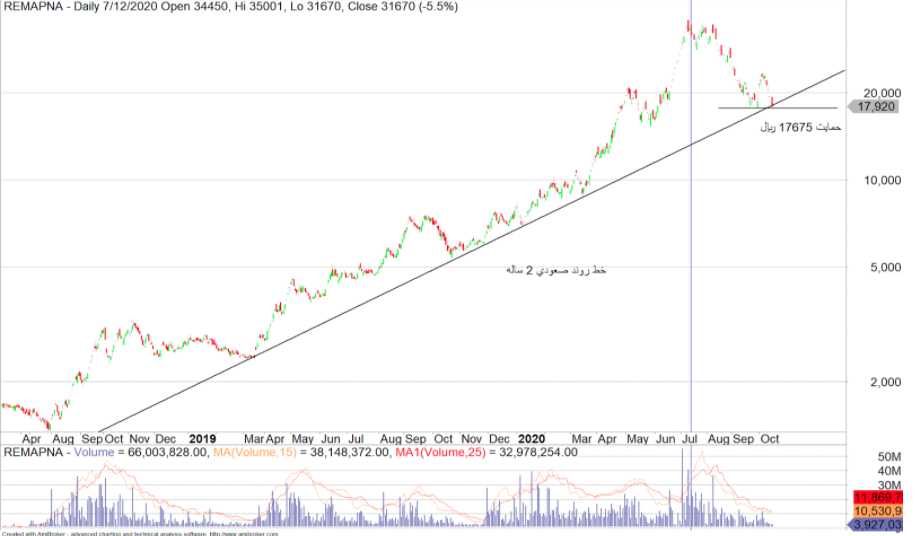The height and width of the screenshot is (536, 915).
Task: Click the 2020 year label on time axis
Action: [x=532, y=439]
